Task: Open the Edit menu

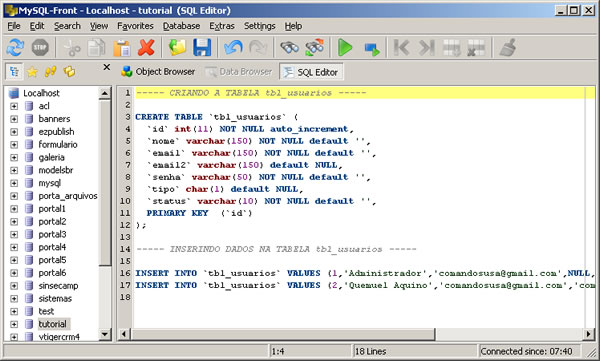Action: coord(37,26)
